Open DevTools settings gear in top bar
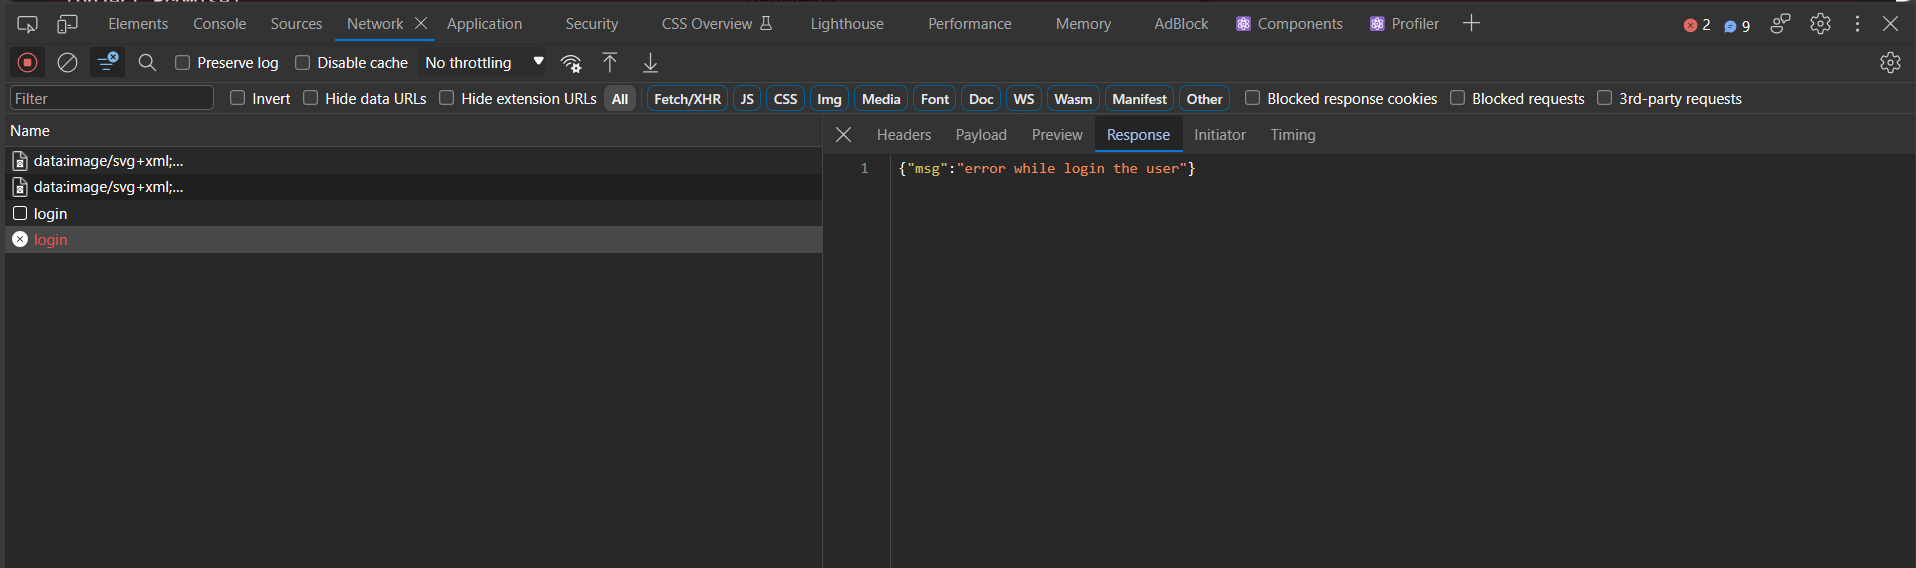 point(1820,24)
